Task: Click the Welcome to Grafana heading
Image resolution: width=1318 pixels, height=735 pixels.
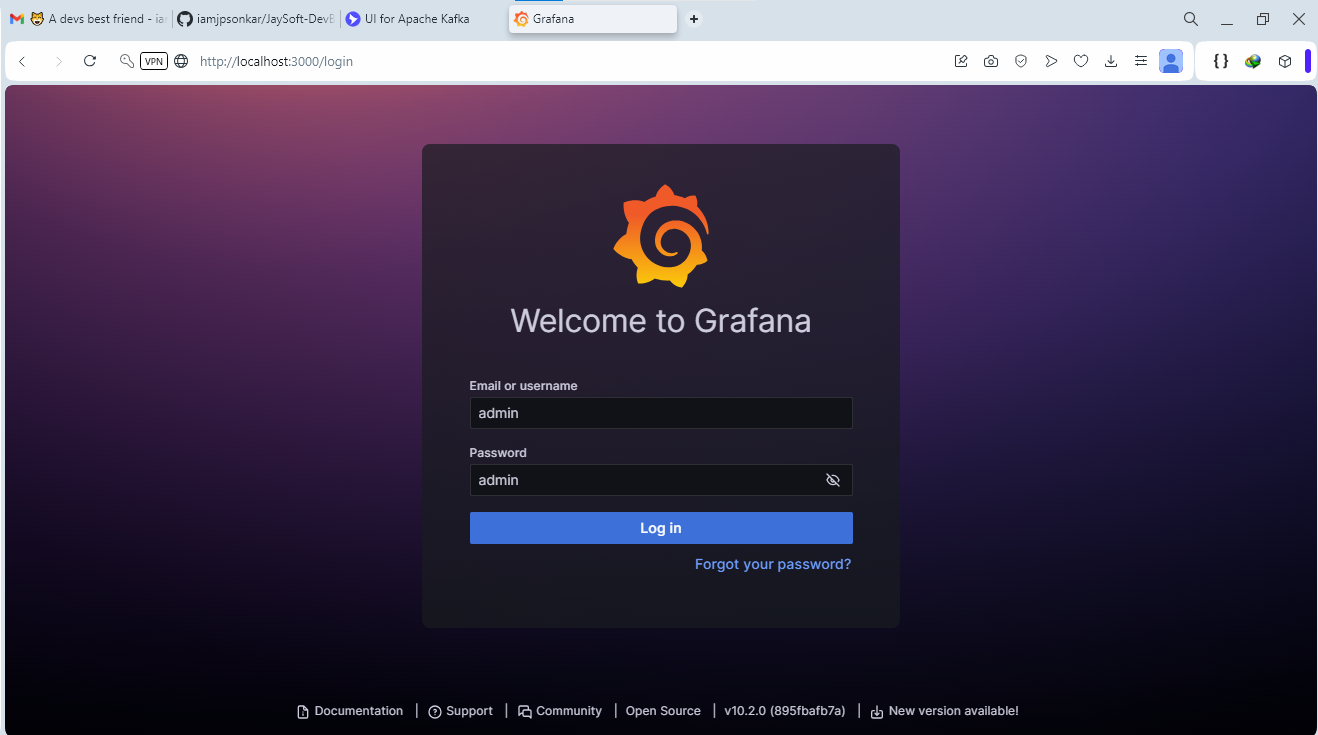Action: 661,321
